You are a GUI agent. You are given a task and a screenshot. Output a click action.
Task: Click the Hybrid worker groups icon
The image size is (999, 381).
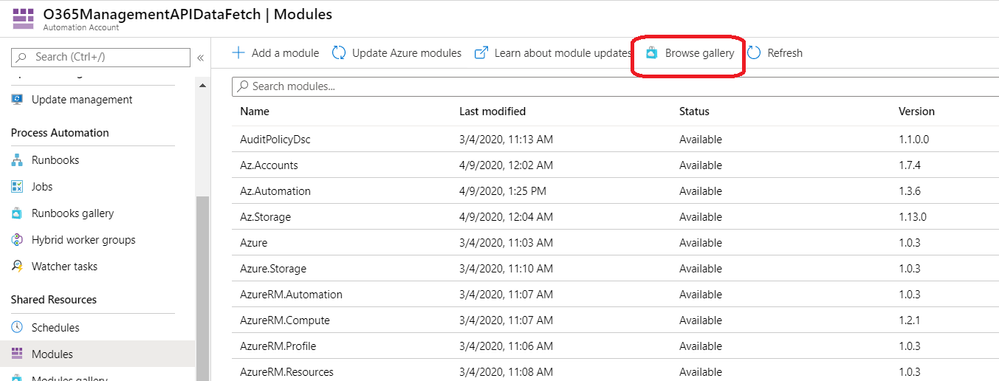click(17, 240)
